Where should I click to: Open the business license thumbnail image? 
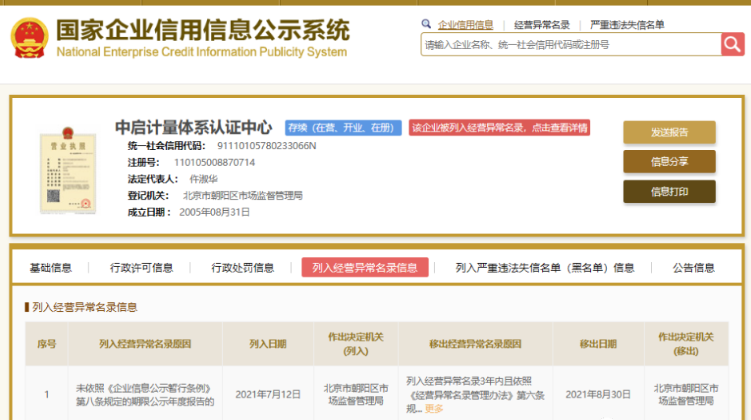(x=68, y=170)
